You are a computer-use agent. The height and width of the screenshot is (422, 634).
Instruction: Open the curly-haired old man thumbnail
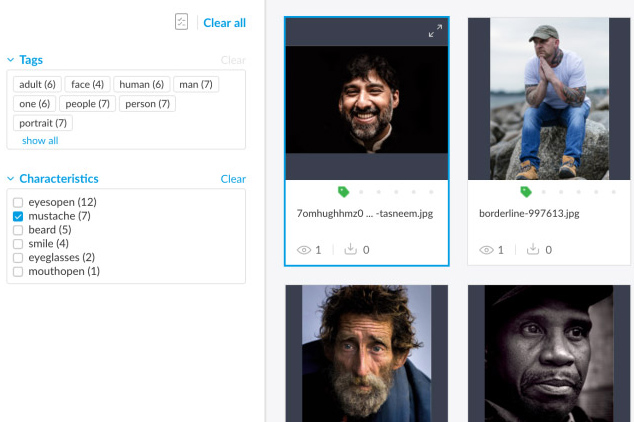[366, 354]
